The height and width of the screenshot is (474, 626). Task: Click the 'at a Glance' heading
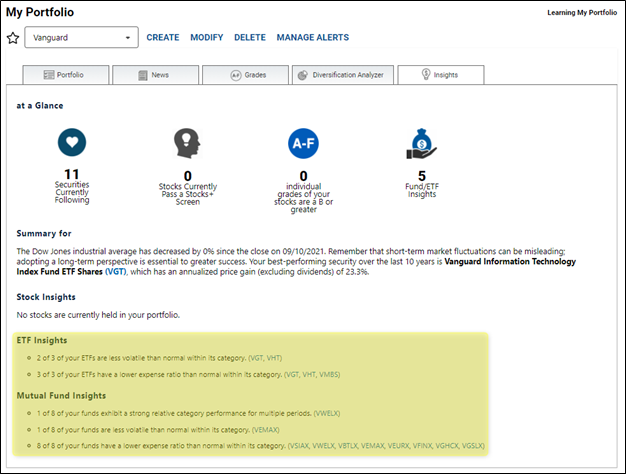click(40, 106)
